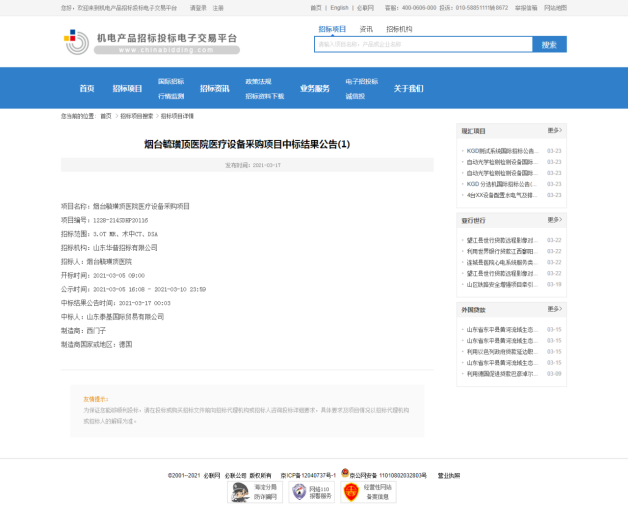Expand 更多 in the 现汇项目 panel
Screen dimensions: 629x528
tap(554, 131)
